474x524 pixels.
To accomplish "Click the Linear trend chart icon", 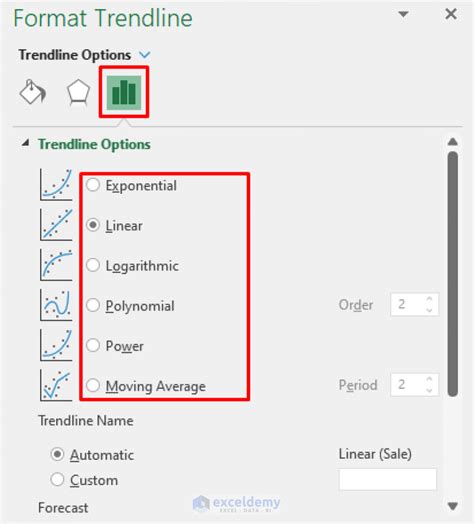I will [x=56, y=225].
